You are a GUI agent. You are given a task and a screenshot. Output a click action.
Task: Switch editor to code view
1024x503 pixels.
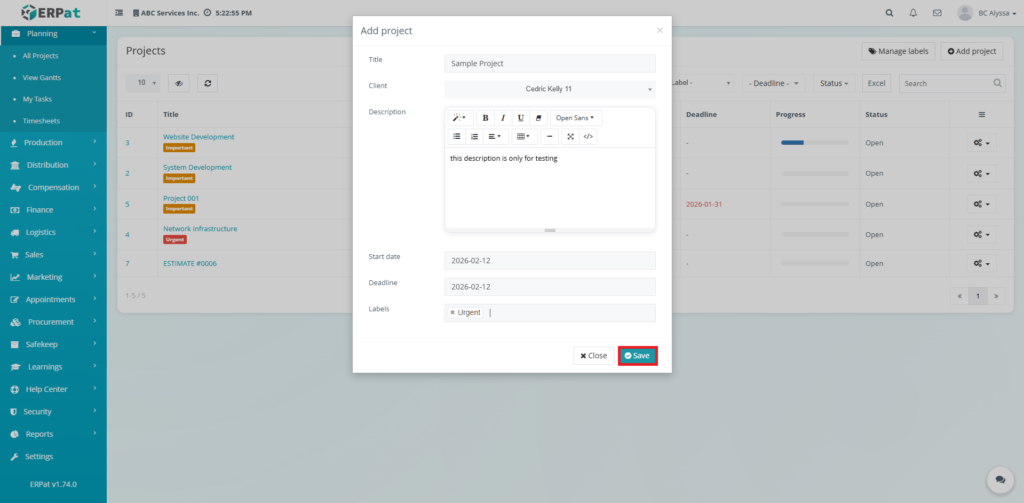point(588,137)
